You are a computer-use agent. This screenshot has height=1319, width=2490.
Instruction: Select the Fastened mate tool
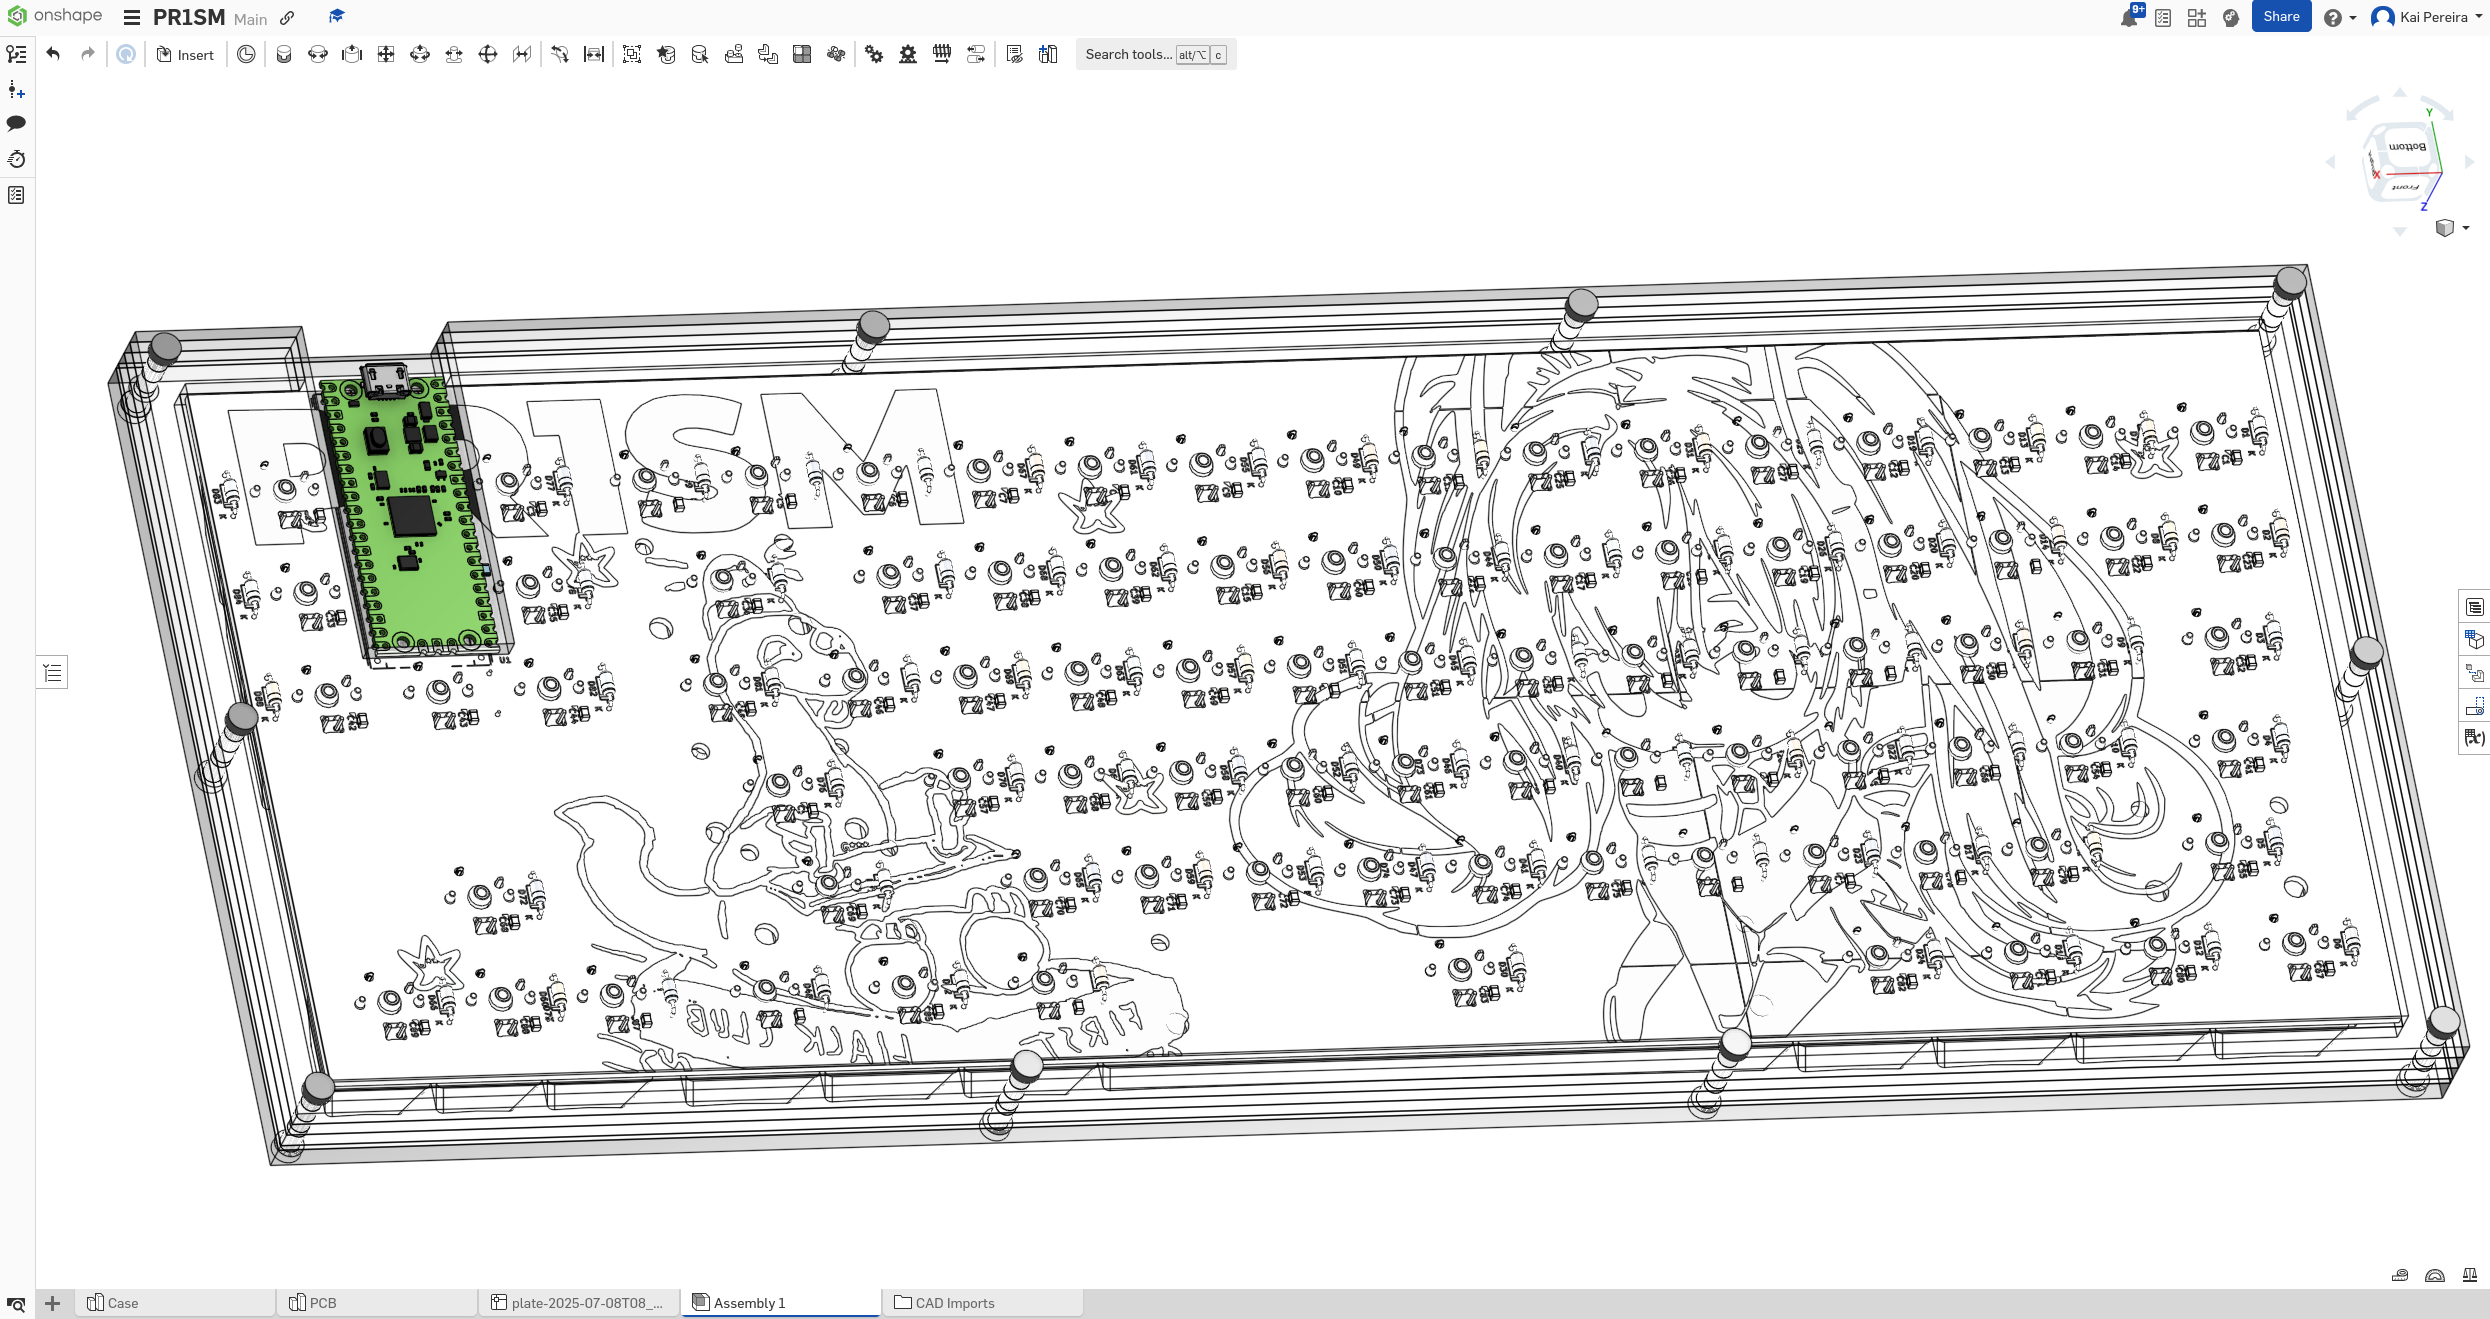tap(284, 54)
